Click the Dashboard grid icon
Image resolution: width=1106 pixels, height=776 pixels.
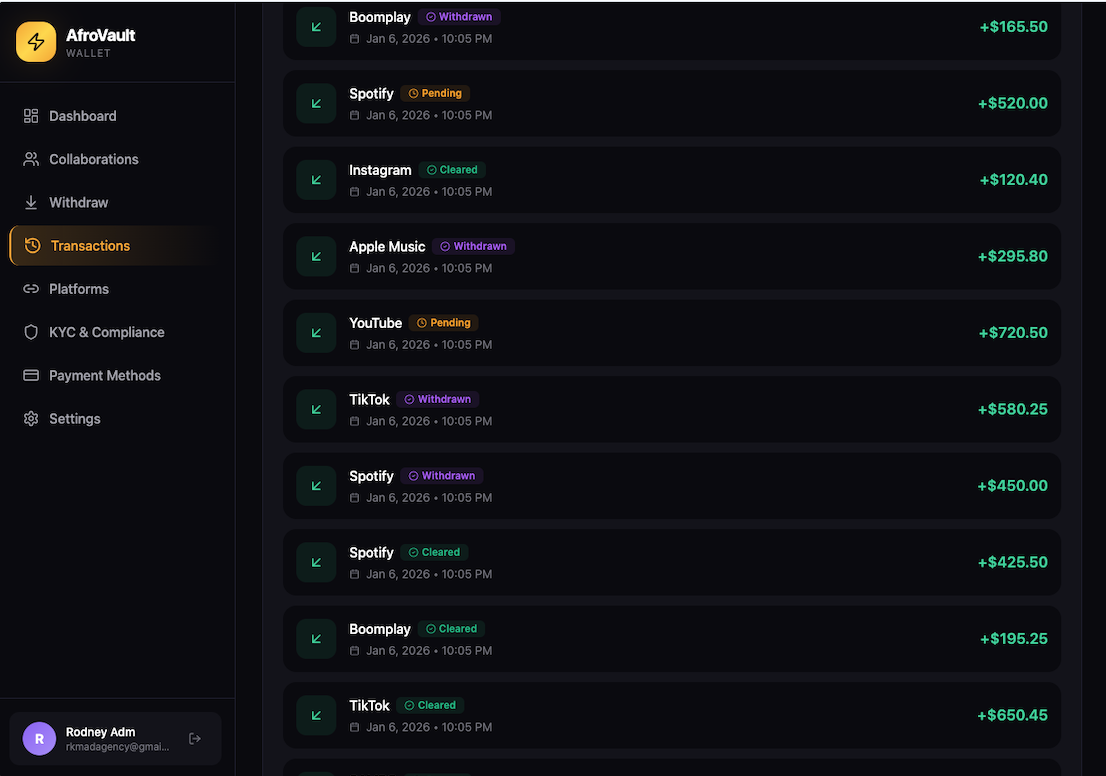31,116
